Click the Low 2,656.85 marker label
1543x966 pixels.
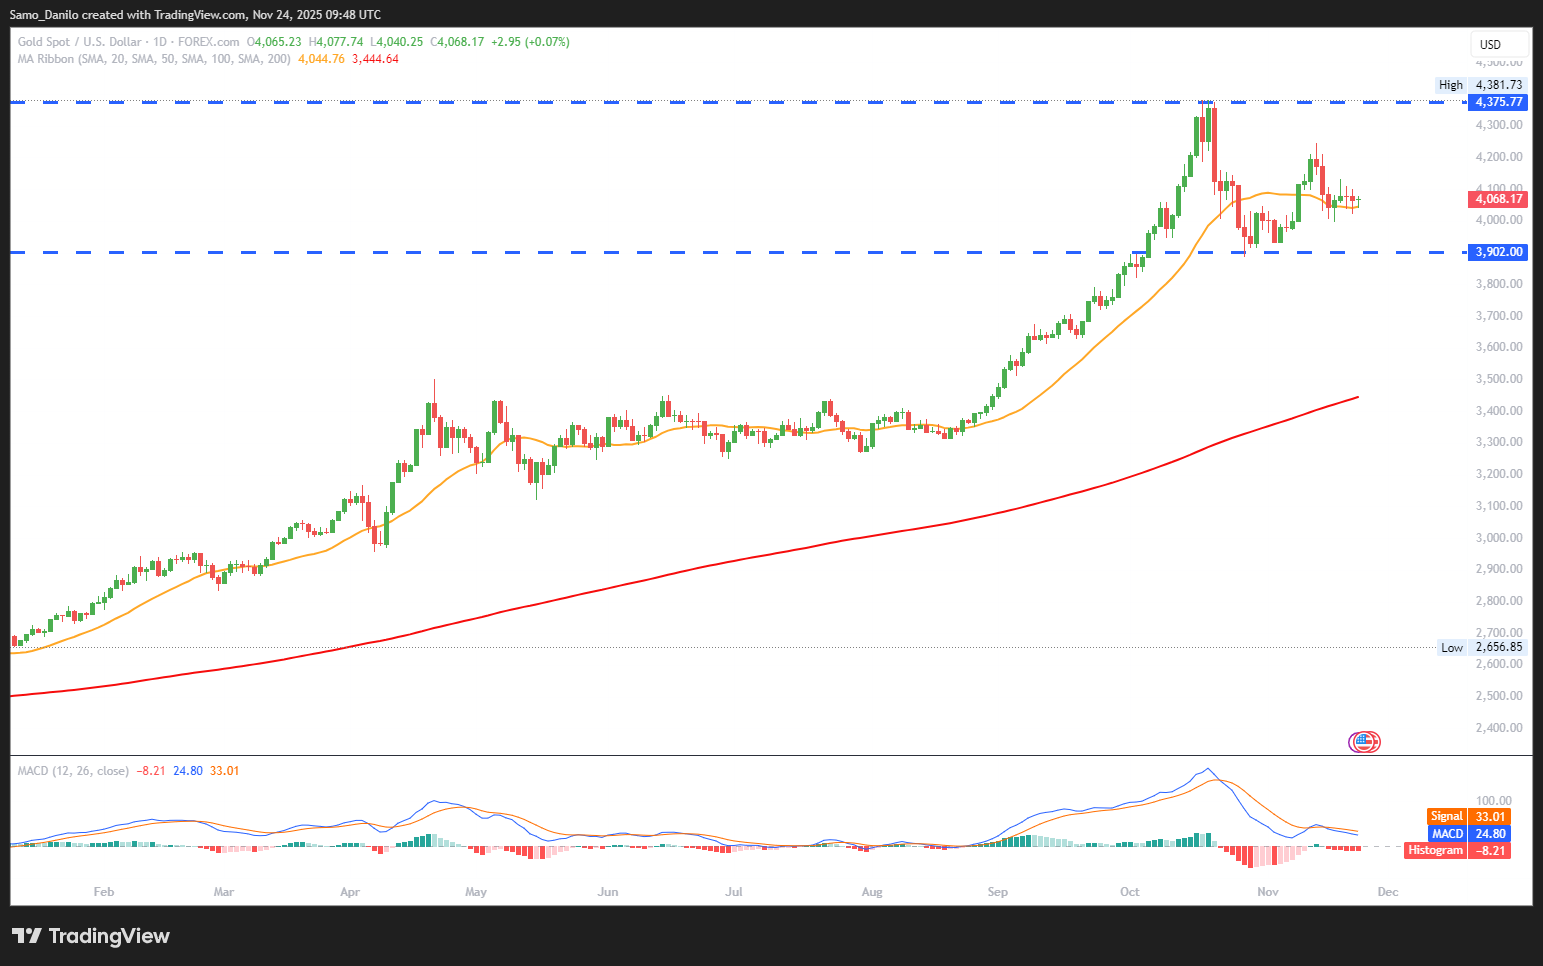1481,647
